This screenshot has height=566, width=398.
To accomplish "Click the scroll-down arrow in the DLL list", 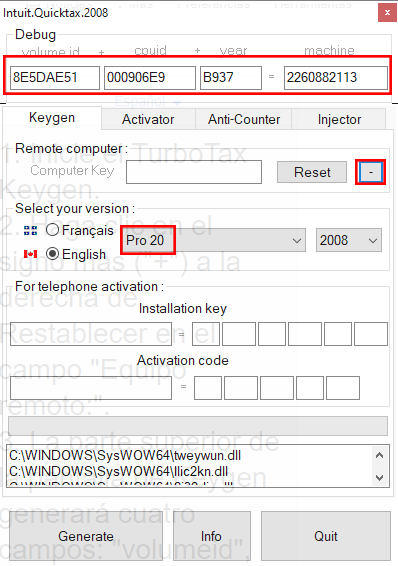I will point(379,478).
